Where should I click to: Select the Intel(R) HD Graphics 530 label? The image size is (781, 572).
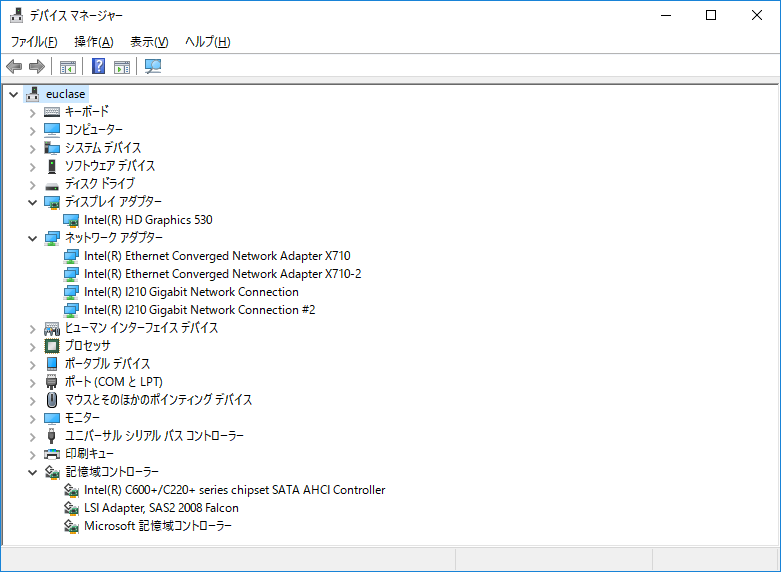pos(148,220)
